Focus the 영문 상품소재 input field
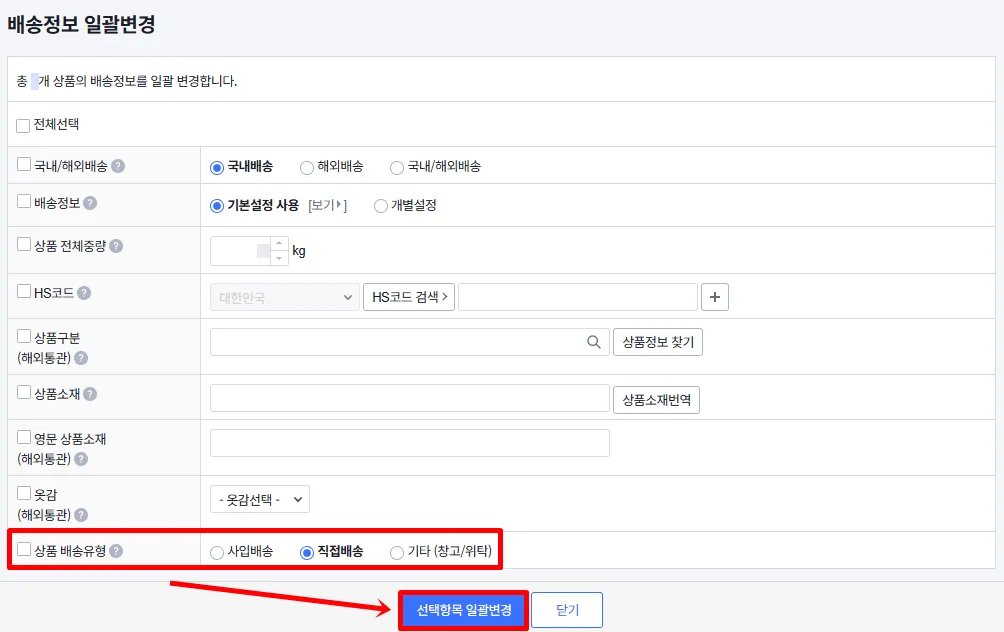This screenshot has height=632, width=1004. coord(410,443)
